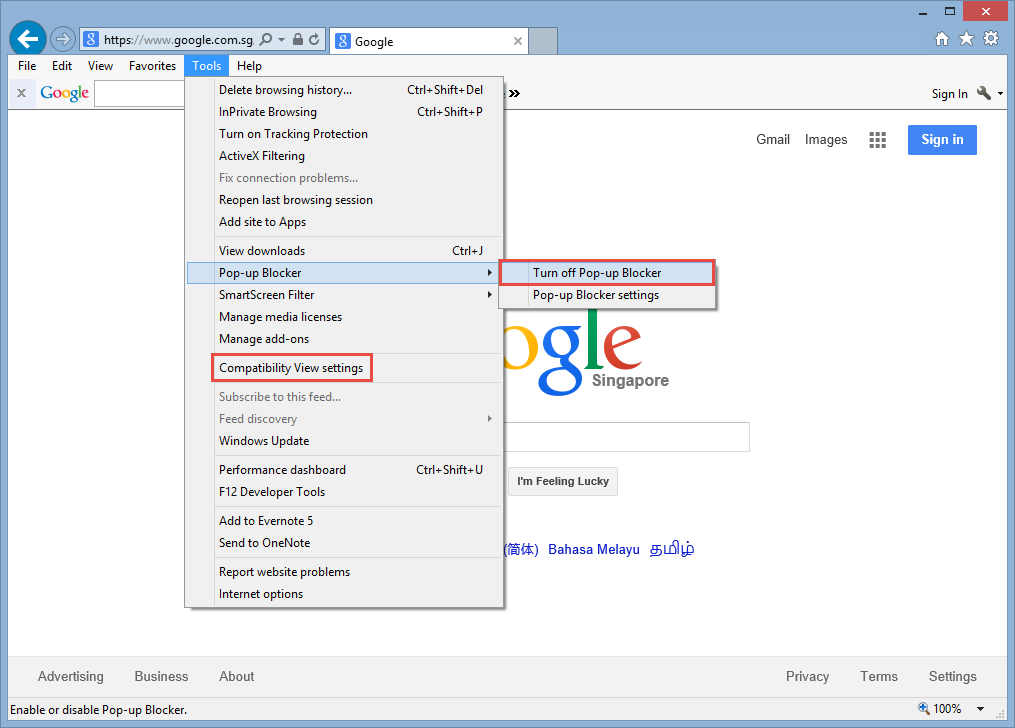
Task: Click the I'm Feeling Lucky button
Action: tap(563, 481)
